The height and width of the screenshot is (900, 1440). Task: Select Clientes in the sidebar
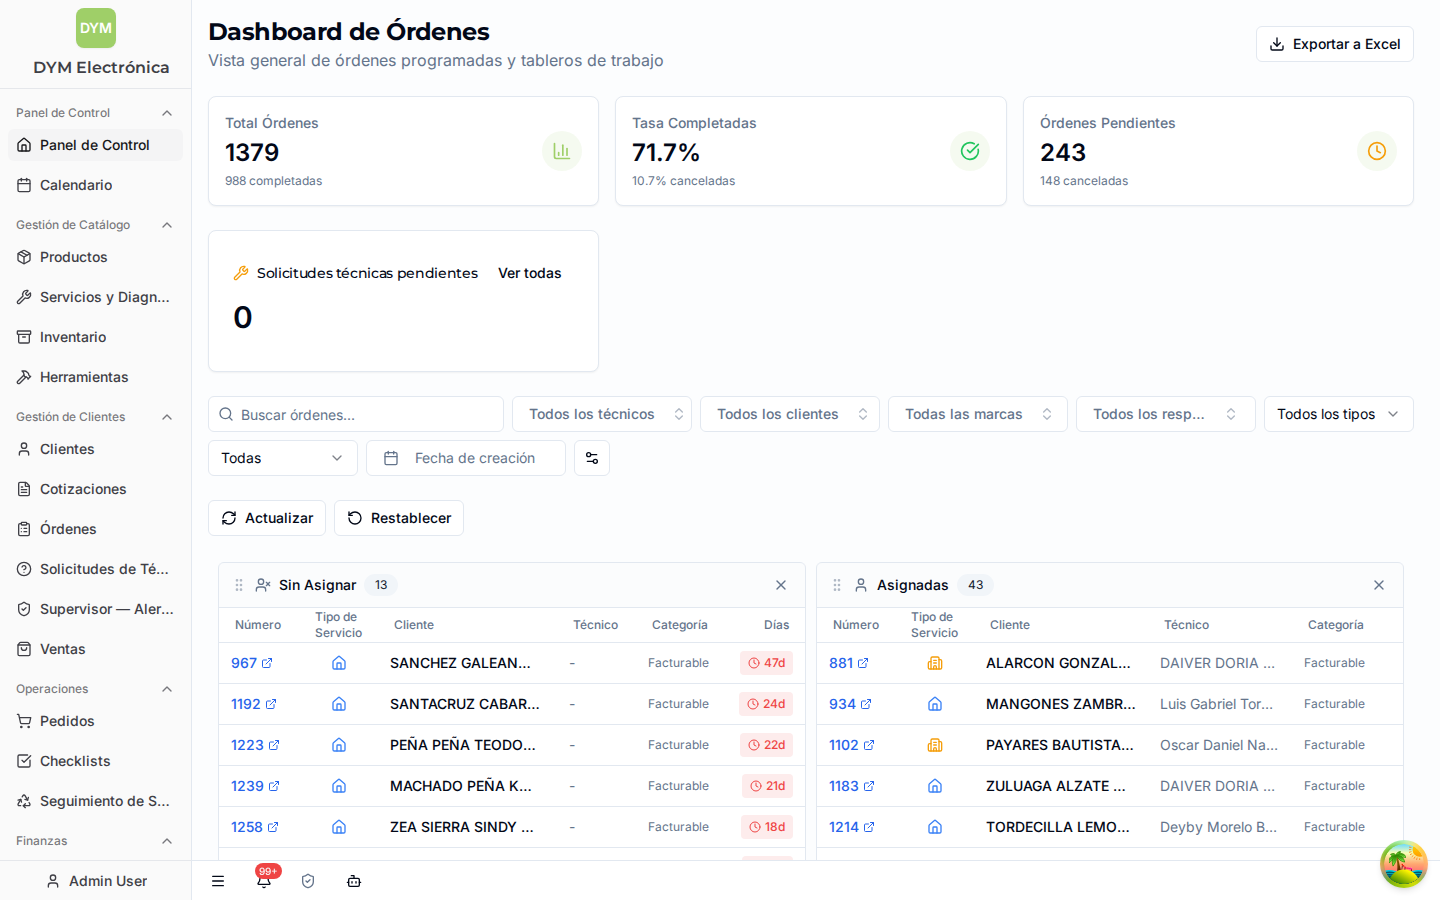coord(95,449)
